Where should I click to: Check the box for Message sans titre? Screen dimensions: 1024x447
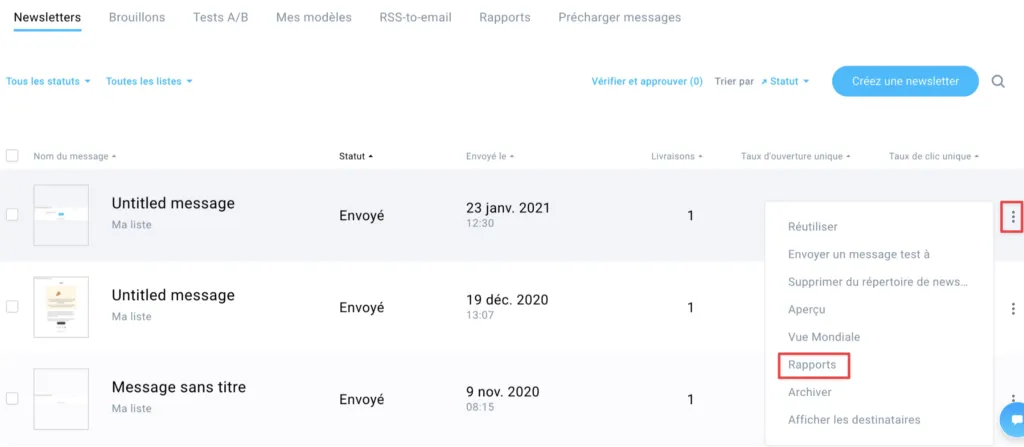pos(12,399)
